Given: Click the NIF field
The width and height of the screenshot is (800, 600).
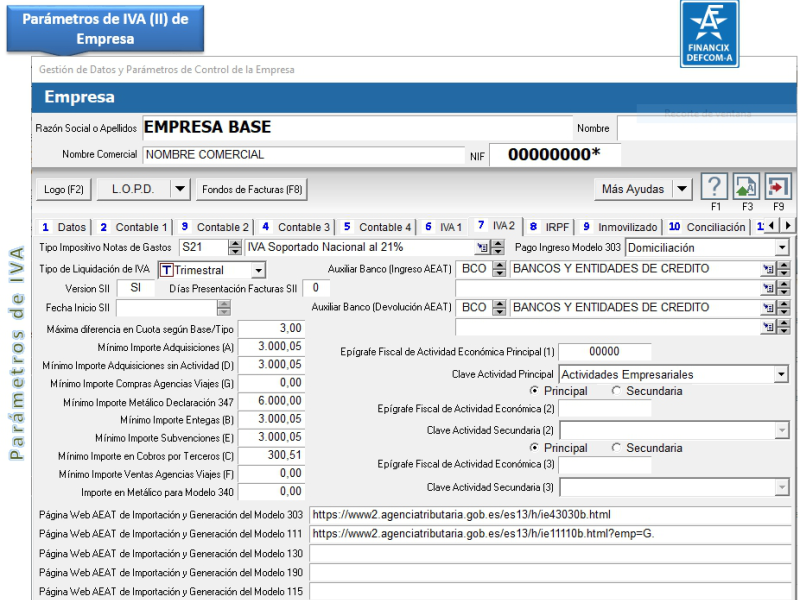Looking at the screenshot, I should (x=555, y=154).
